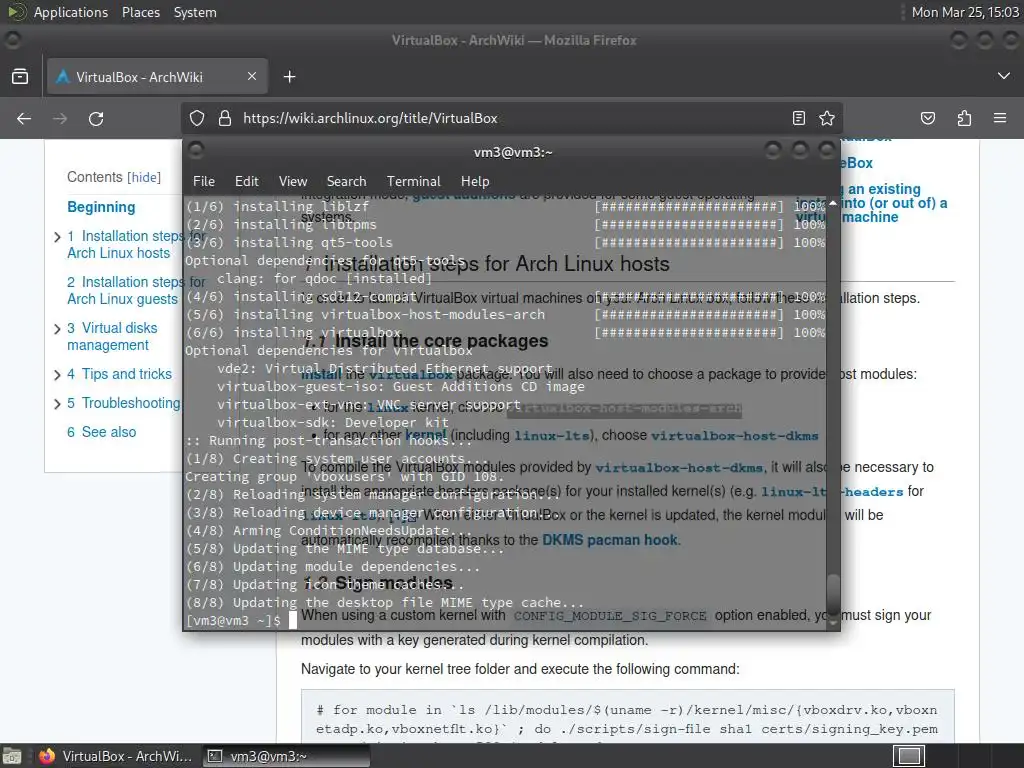Open the terminal Edit menu
Viewport: 1024px width, 768px height.
[247, 181]
